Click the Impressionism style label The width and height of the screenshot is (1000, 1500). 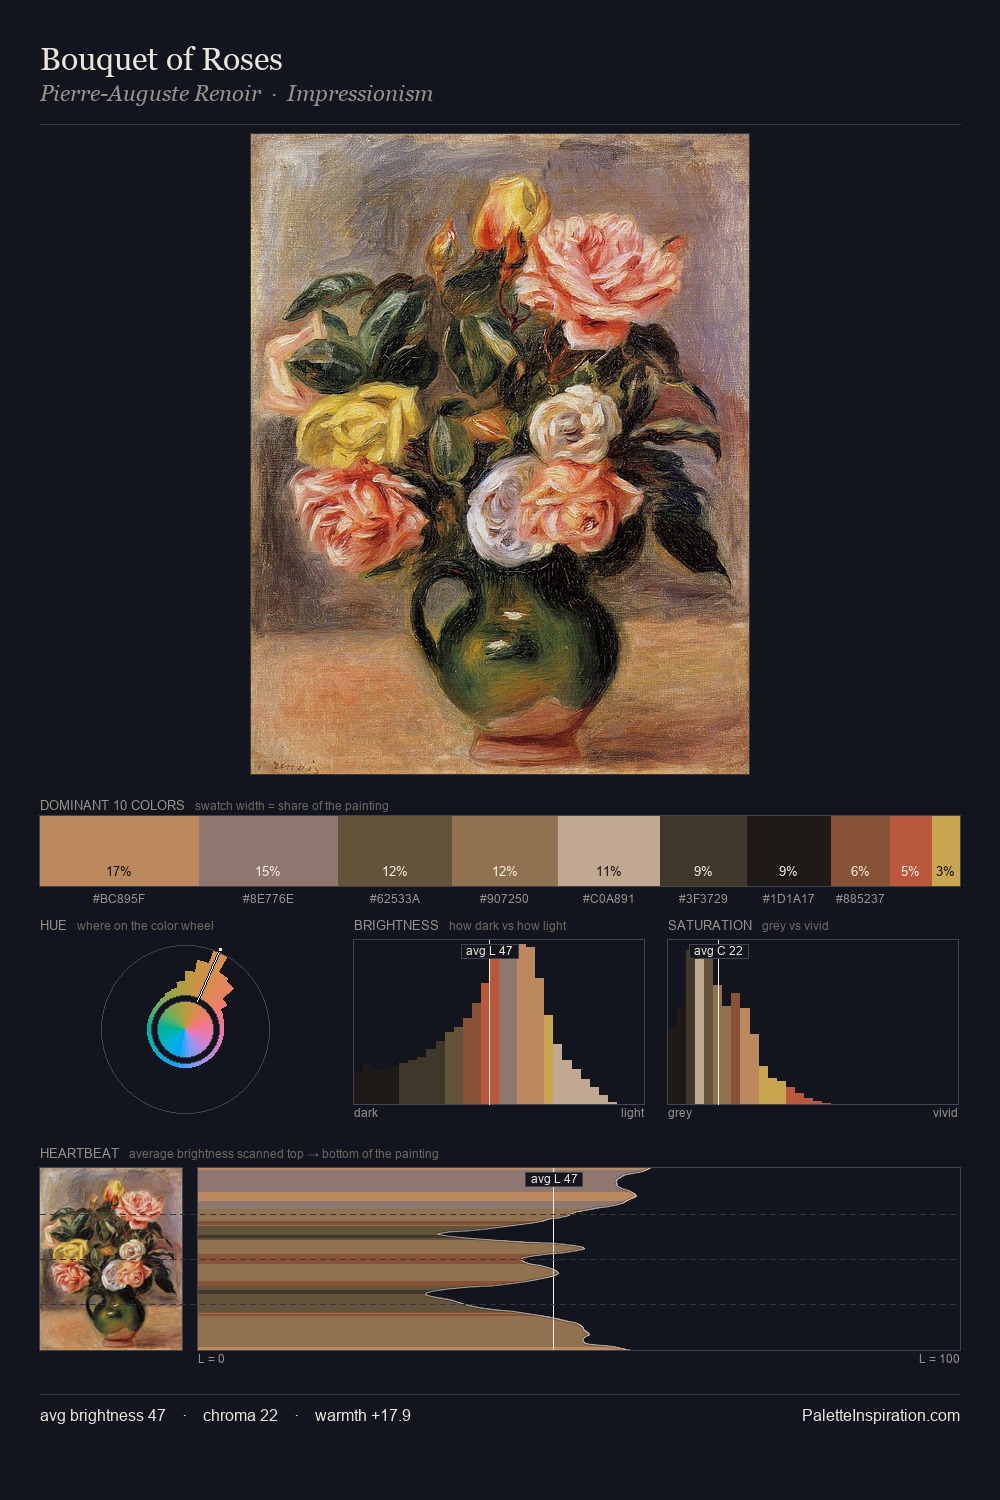click(360, 94)
